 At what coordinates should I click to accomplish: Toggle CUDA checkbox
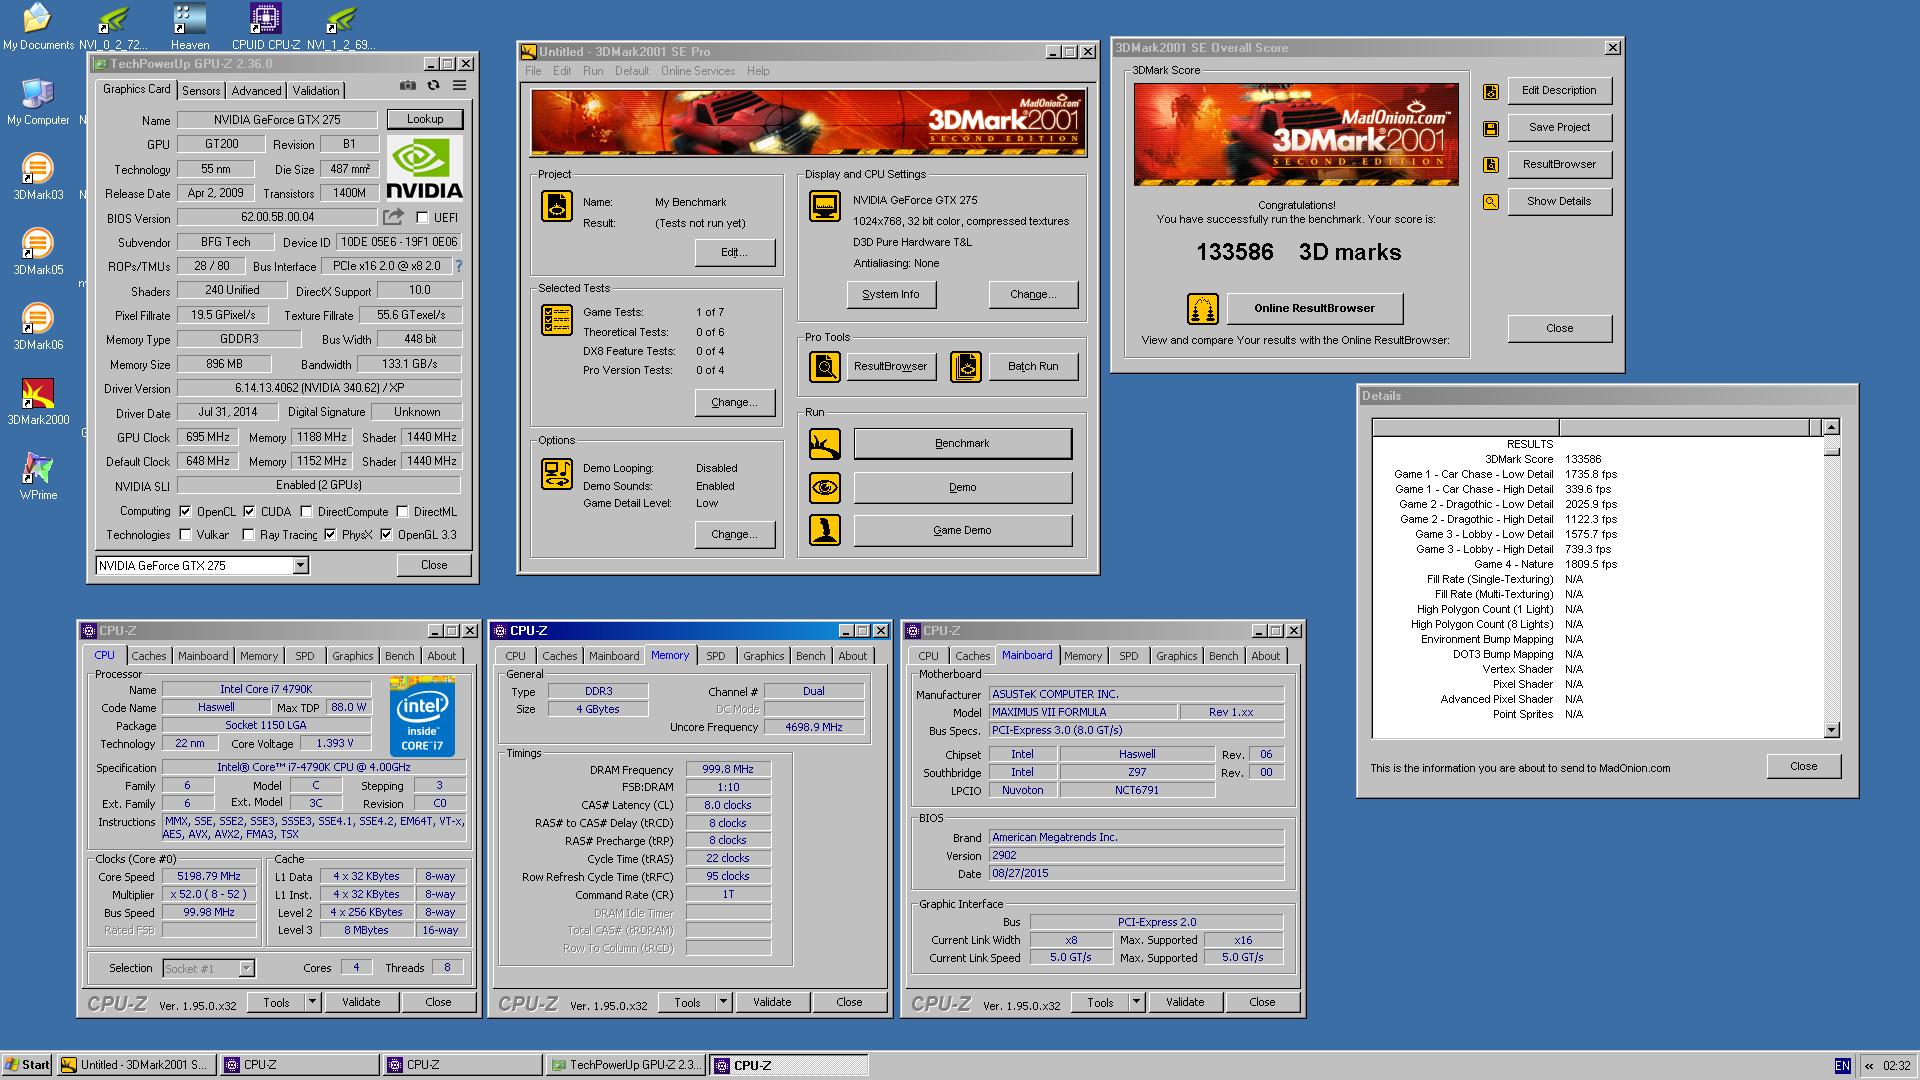(x=249, y=511)
